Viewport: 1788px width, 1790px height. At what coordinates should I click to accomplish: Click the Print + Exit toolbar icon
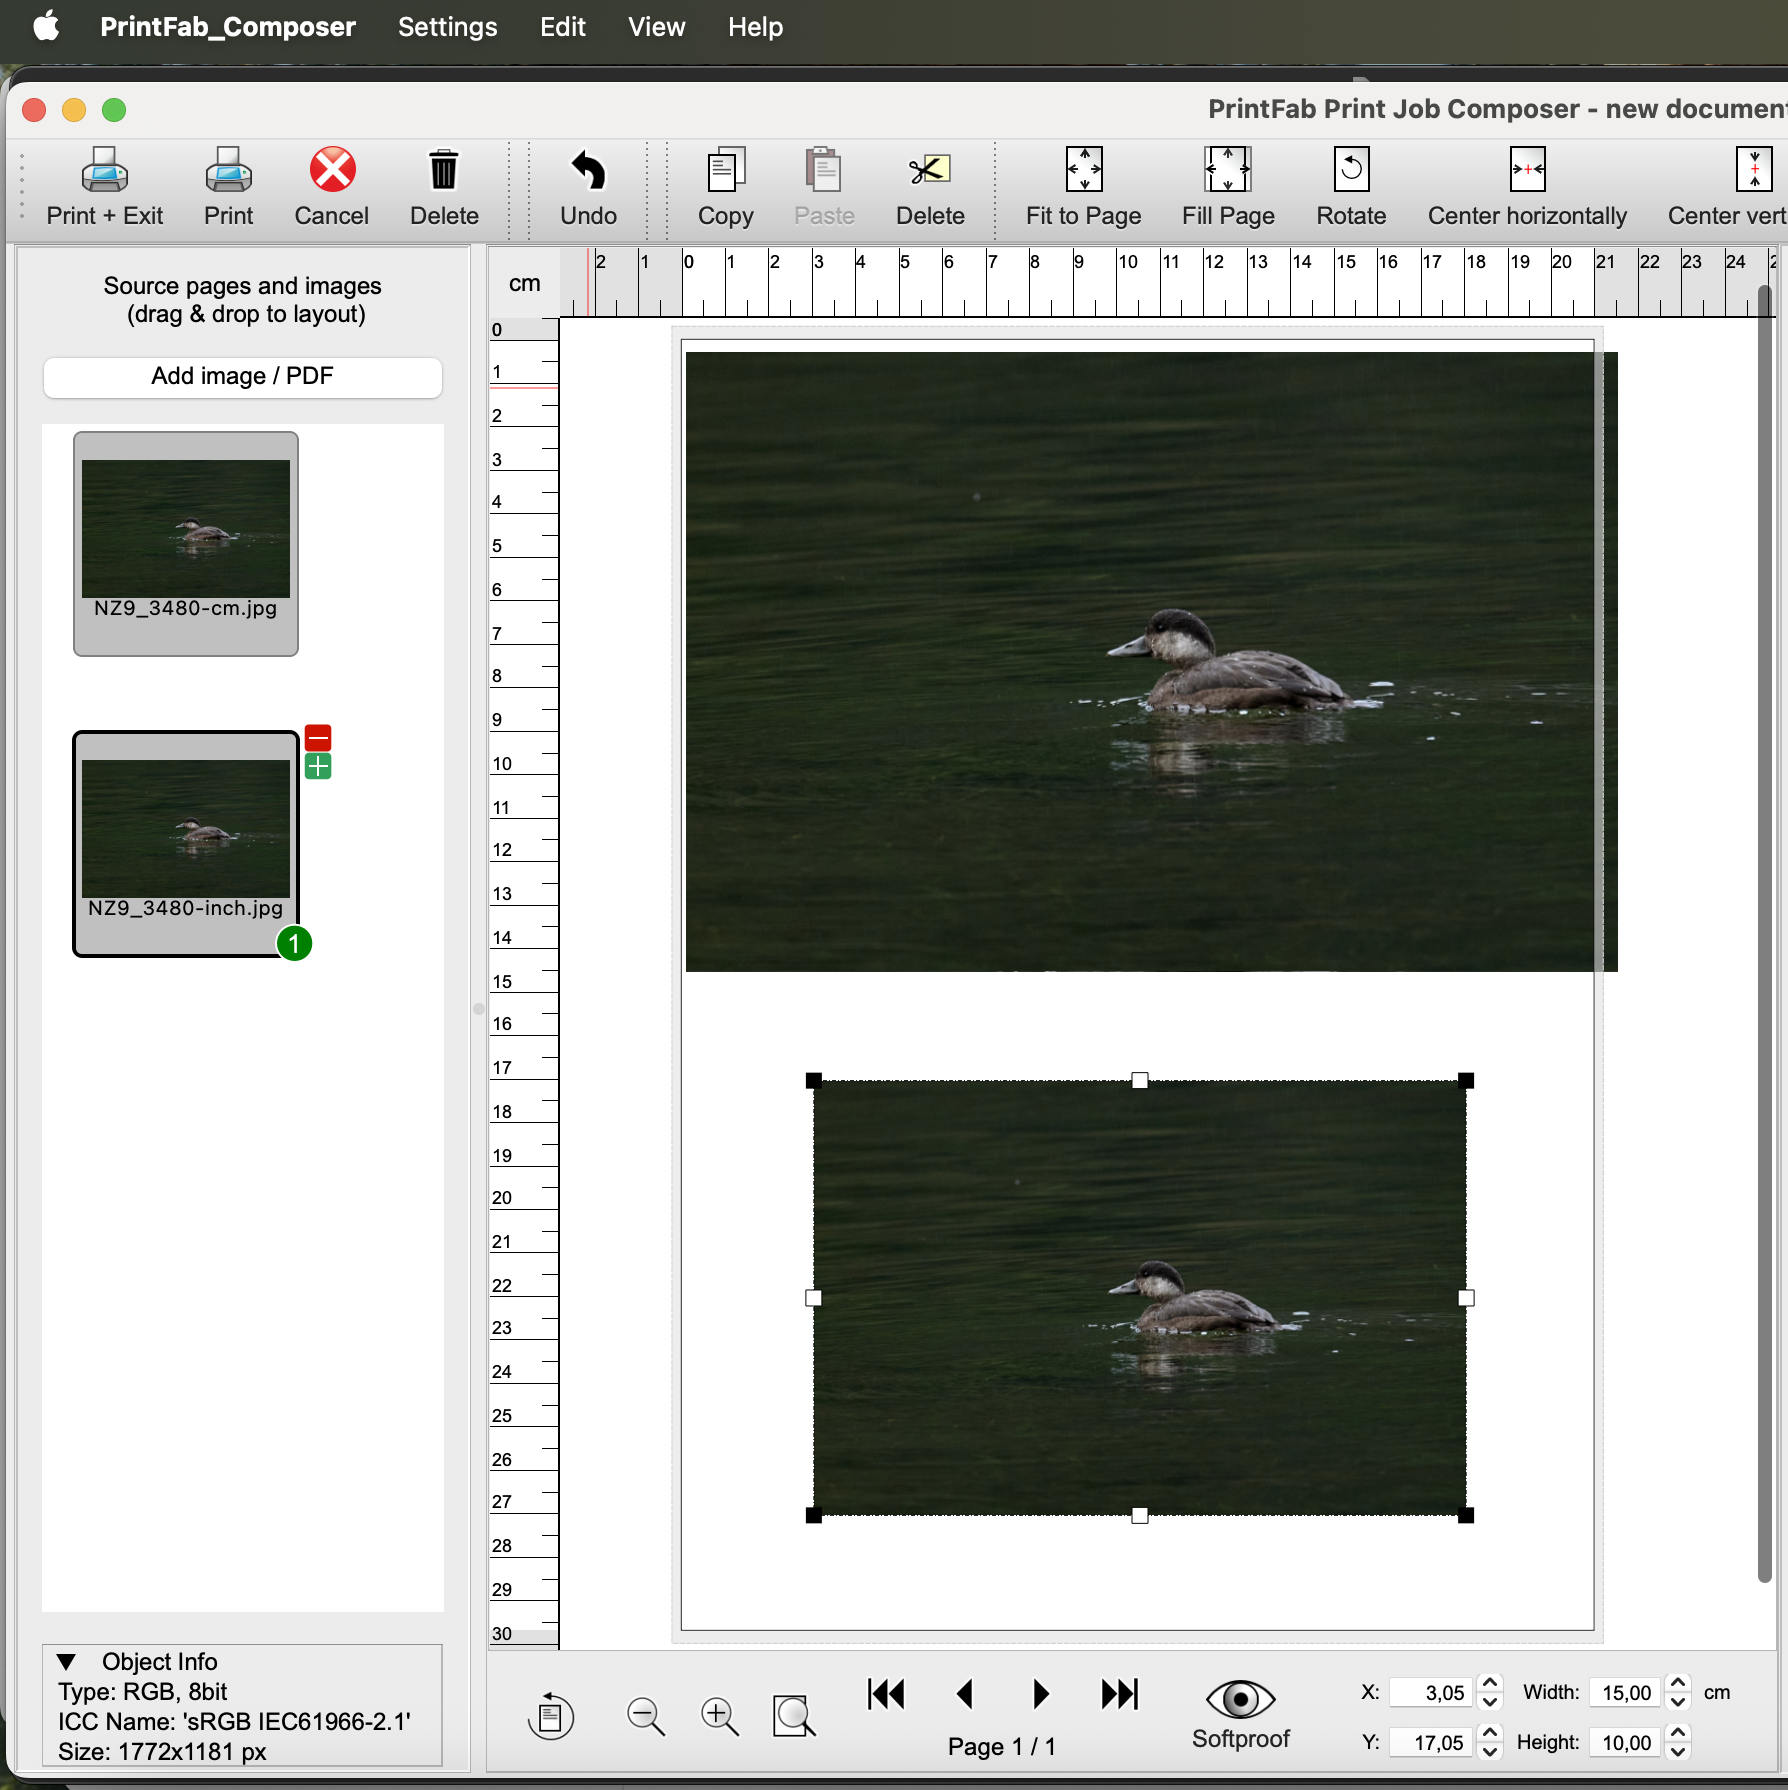(x=105, y=188)
